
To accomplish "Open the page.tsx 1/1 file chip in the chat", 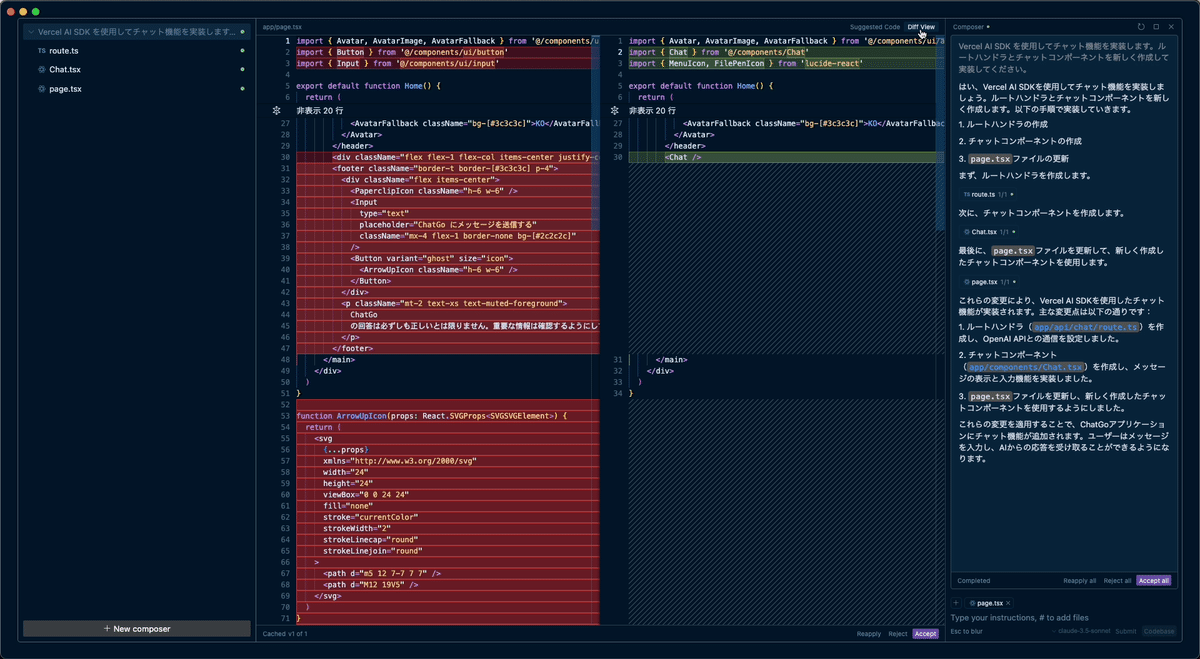I will 990,282.
